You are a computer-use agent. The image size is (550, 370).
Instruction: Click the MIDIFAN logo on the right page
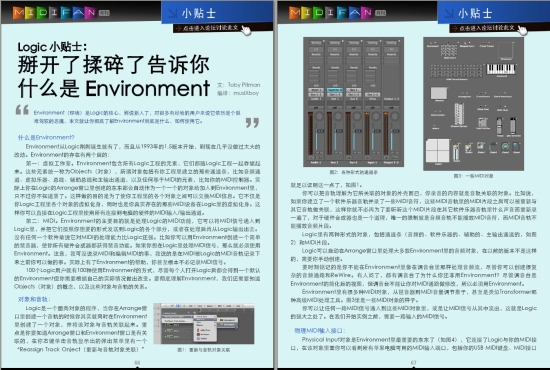[x=331, y=13]
